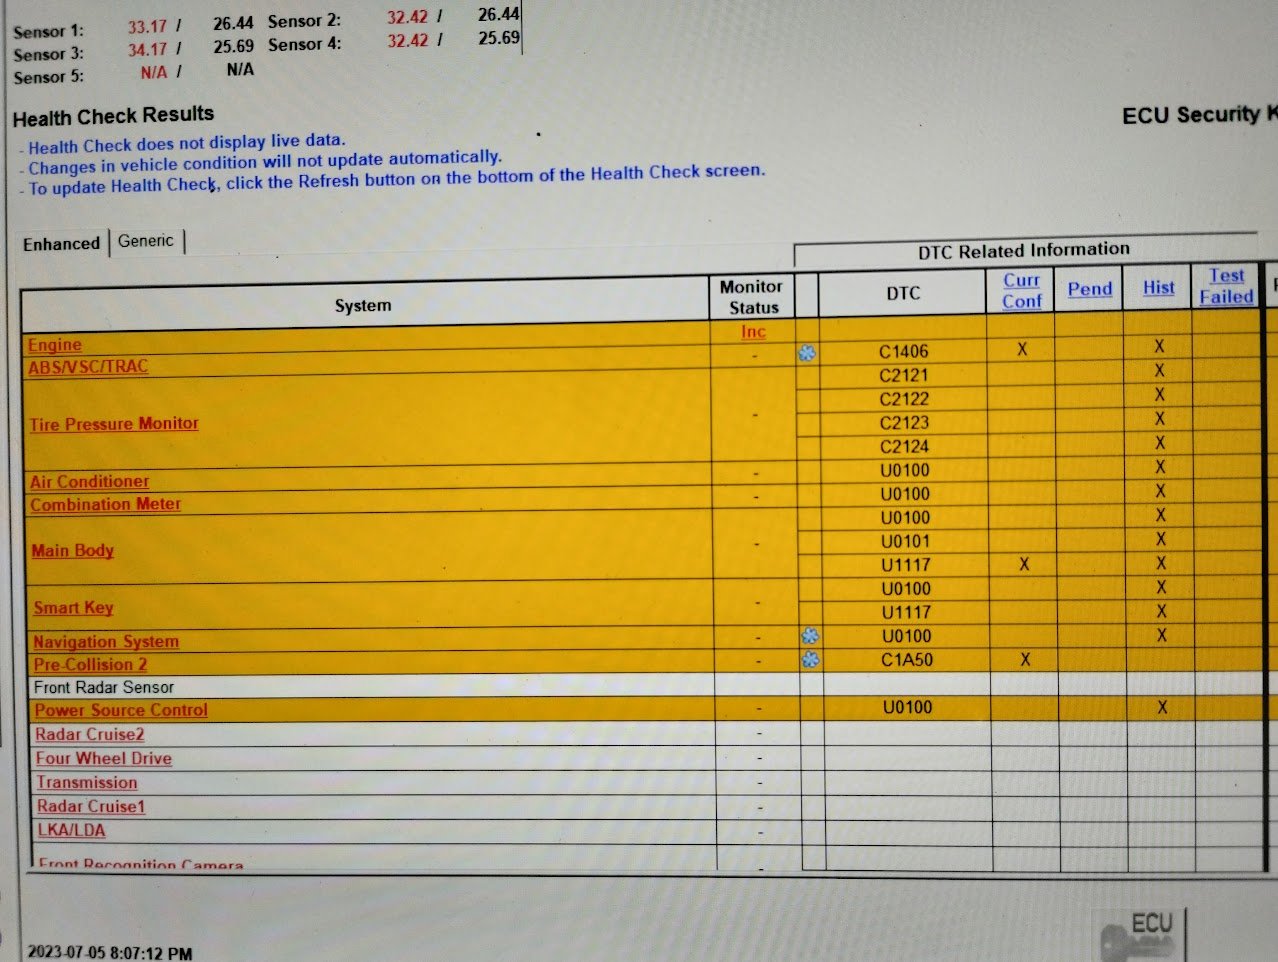Sort by Hist column header
This screenshot has width=1278, height=962.
(1159, 288)
